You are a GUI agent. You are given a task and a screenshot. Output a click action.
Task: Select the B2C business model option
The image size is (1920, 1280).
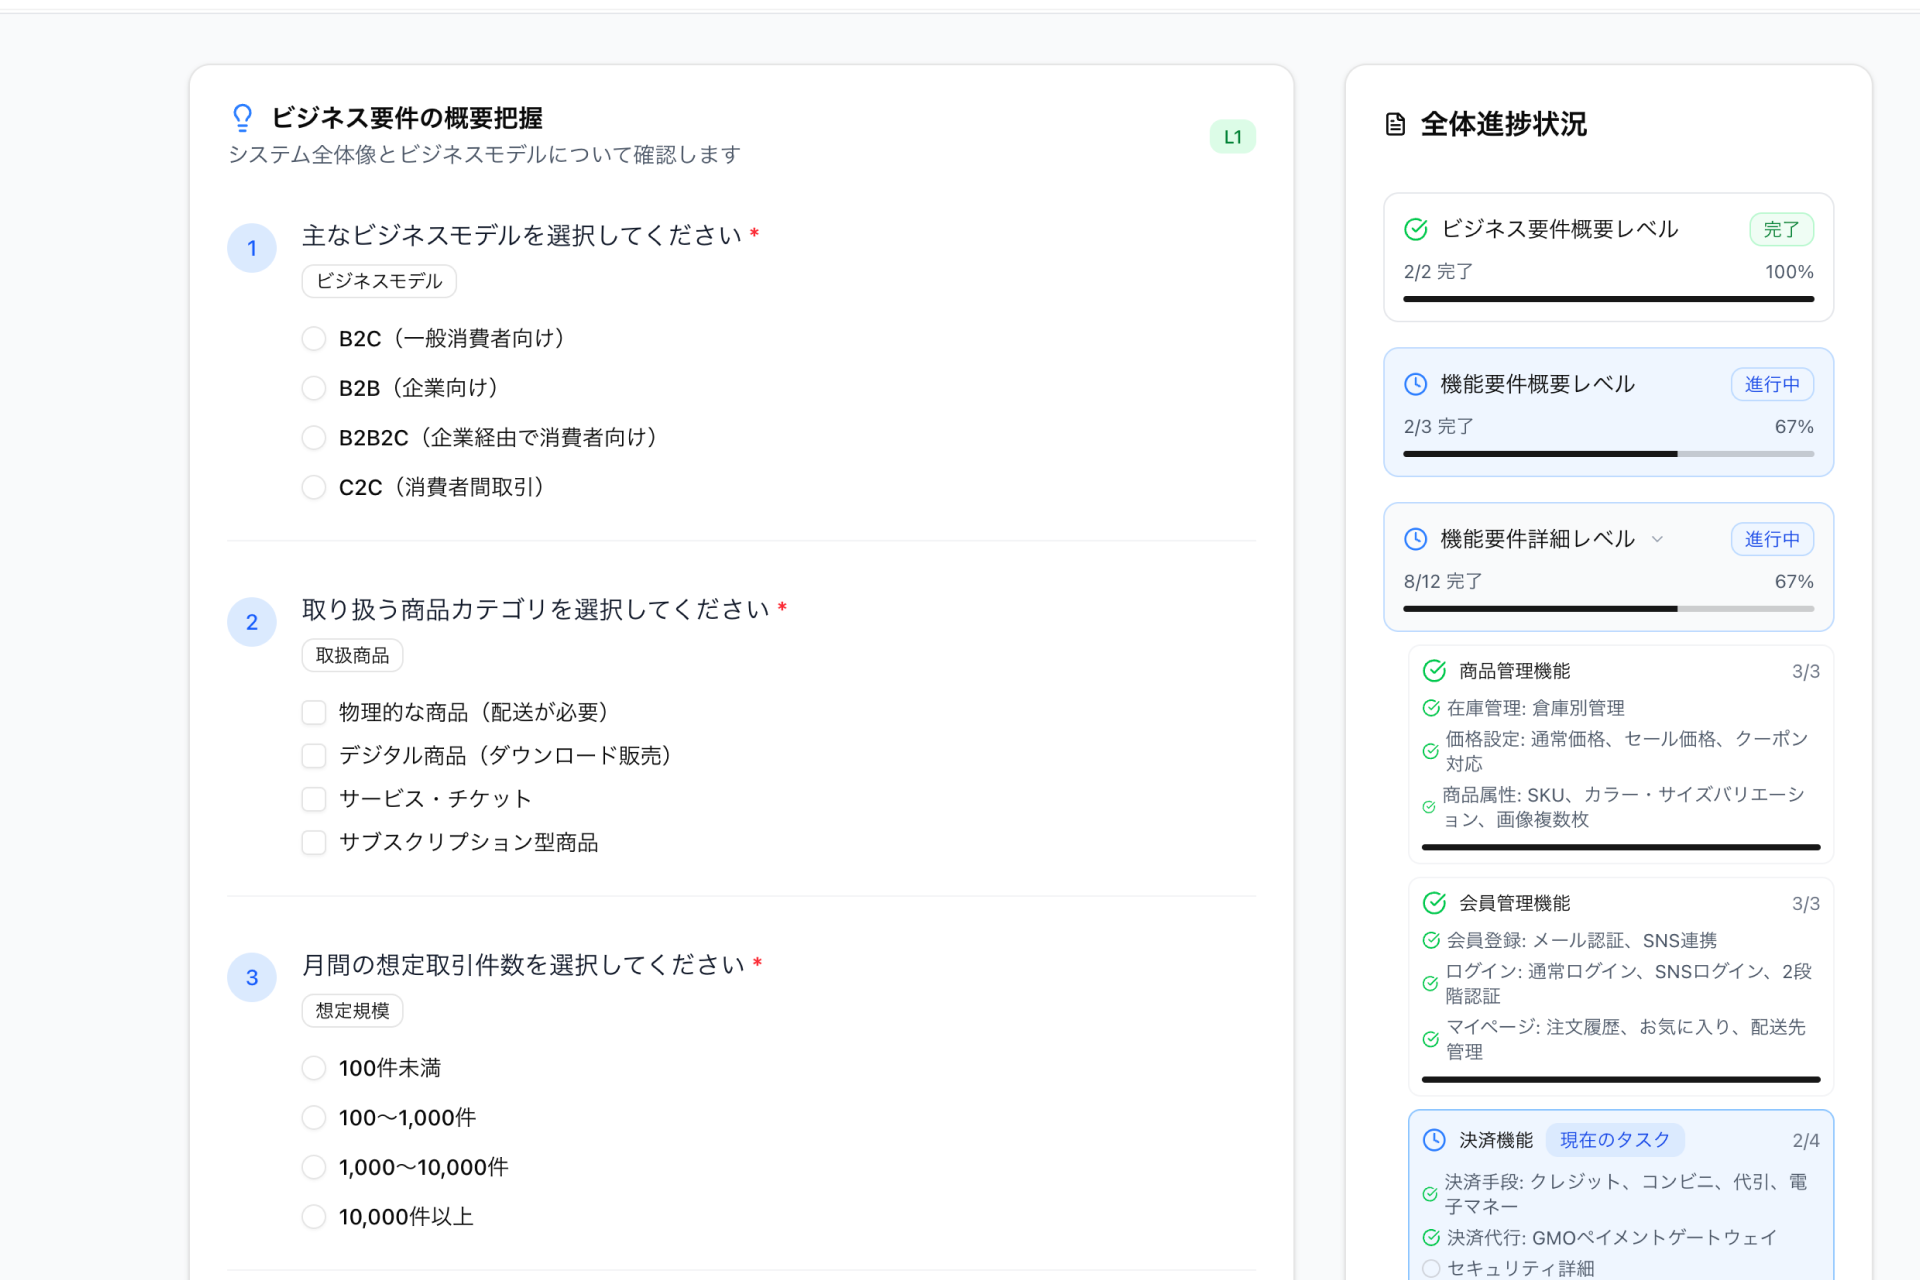pos(313,338)
